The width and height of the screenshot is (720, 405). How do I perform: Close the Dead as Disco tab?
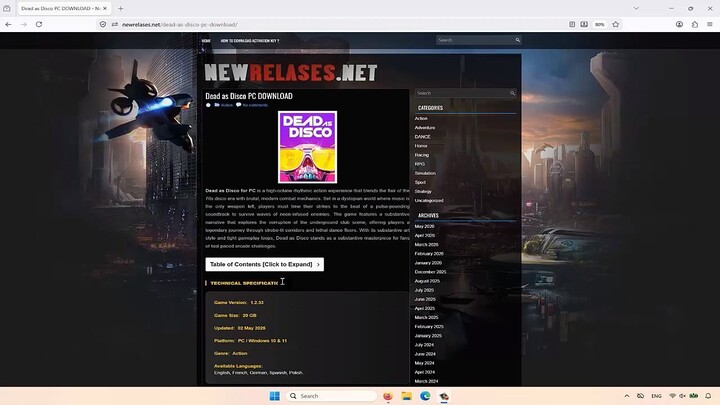(x=105, y=8)
